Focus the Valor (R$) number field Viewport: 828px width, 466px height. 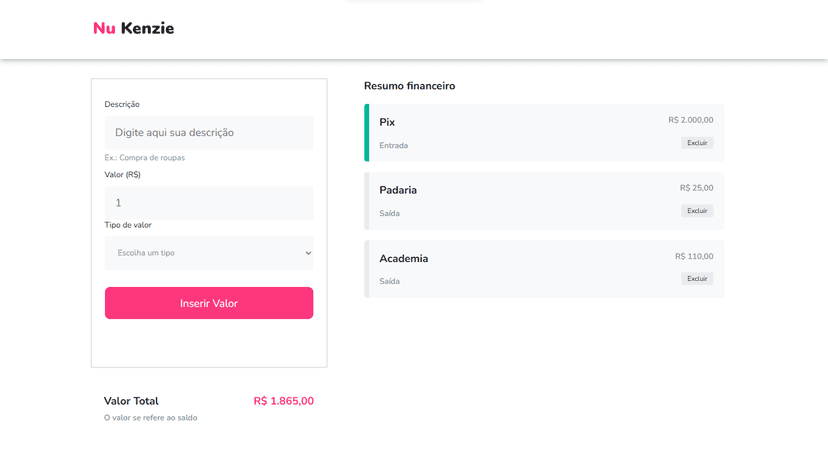209,203
